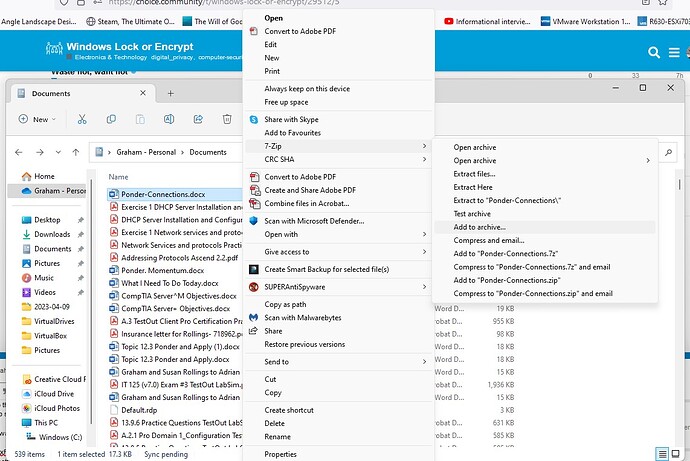Open the website hamburger menu icon
This screenshot has height=461, width=690.
[x=674, y=52]
